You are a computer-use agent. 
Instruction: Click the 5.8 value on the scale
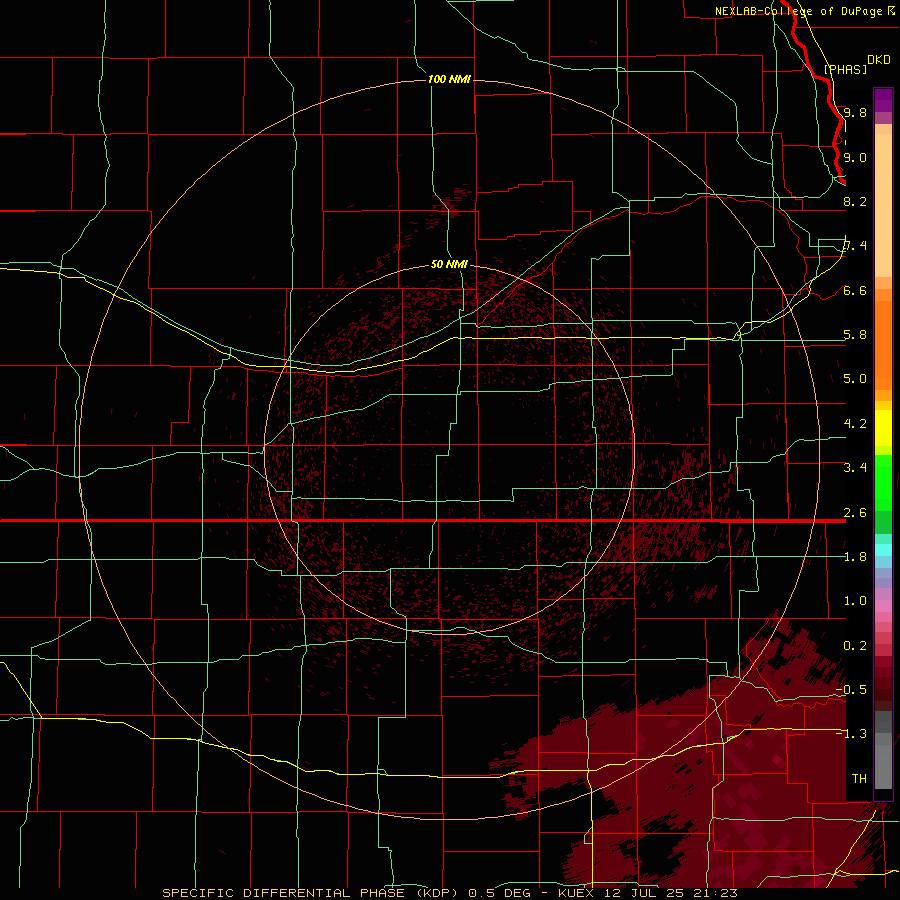pyautogui.click(x=855, y=335)
